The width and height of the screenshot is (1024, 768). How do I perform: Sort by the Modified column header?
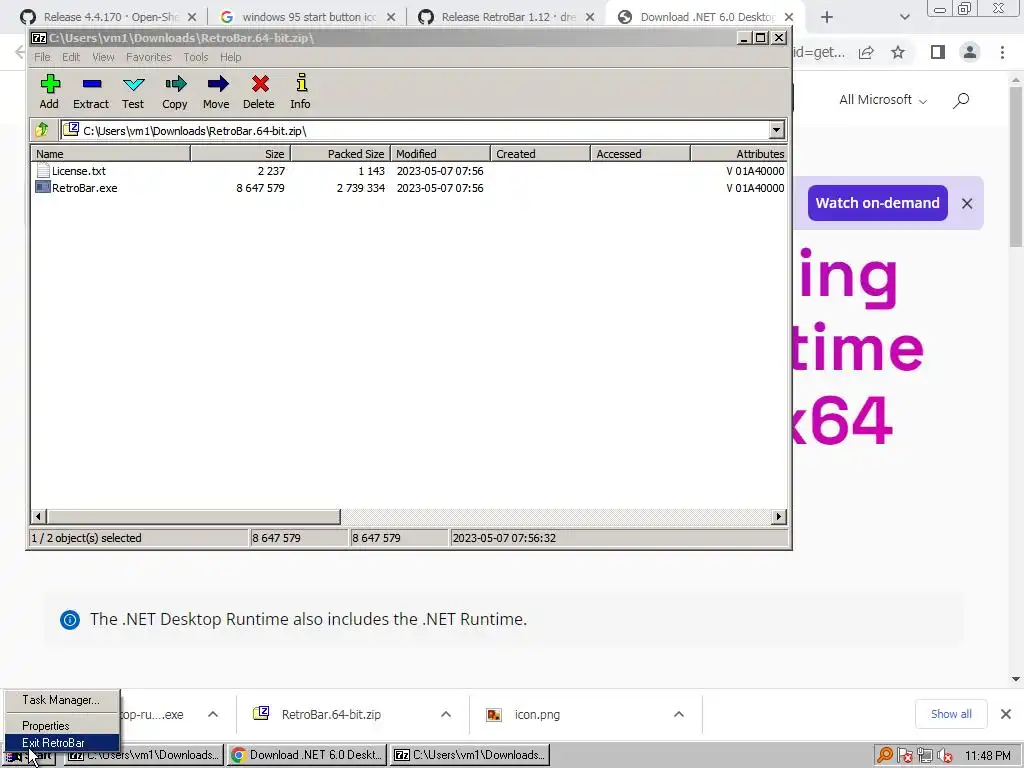pyautogui.click(x=440, y=153)
